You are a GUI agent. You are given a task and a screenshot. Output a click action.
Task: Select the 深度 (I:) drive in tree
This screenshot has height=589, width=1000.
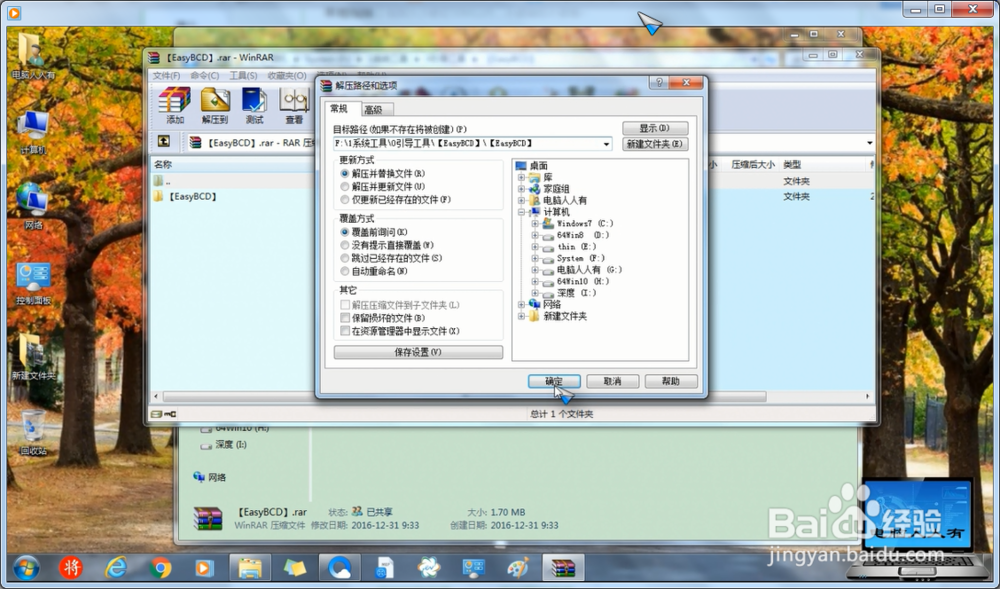pos(576,293)
